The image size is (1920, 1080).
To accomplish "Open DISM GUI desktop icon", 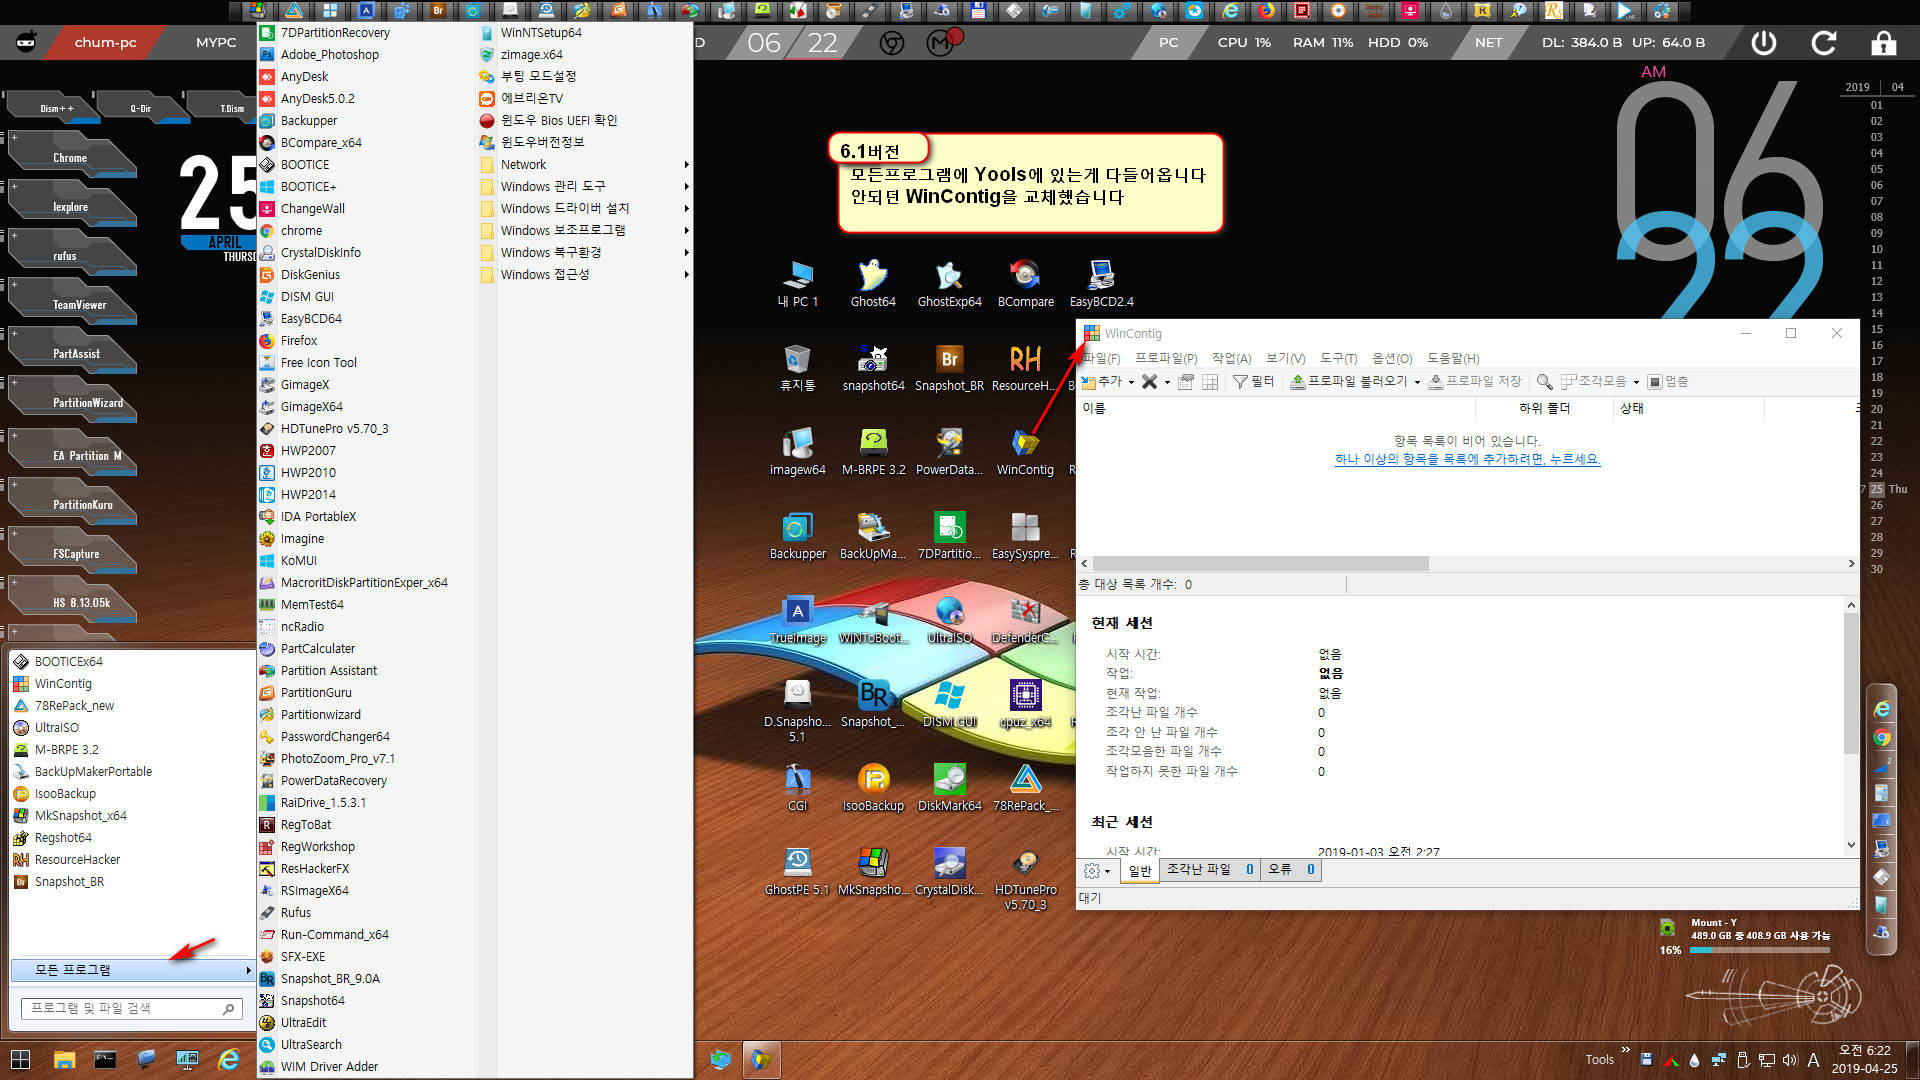I will tap(949, 703).
